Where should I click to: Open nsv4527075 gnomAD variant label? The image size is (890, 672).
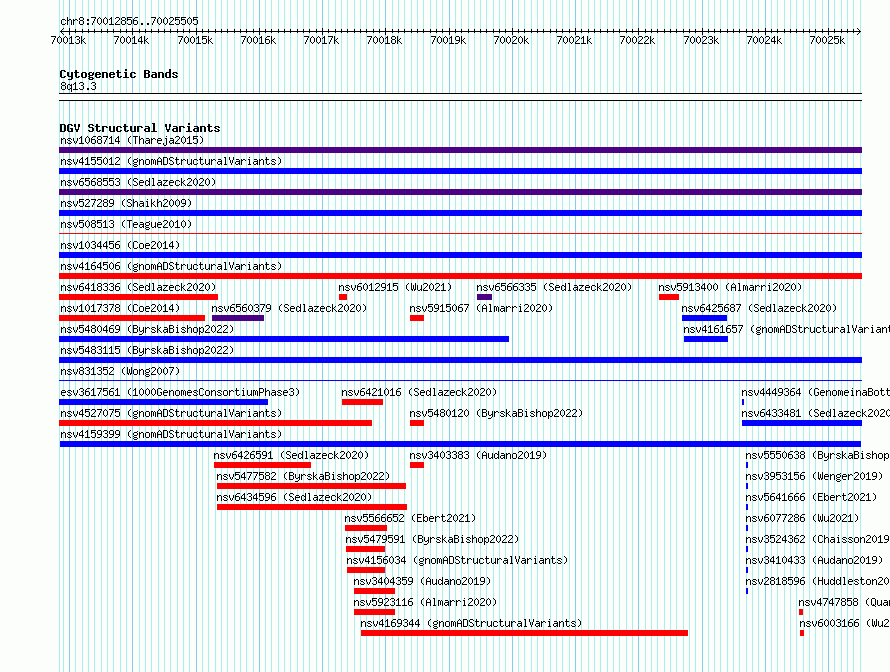click(x=171, y=413)
